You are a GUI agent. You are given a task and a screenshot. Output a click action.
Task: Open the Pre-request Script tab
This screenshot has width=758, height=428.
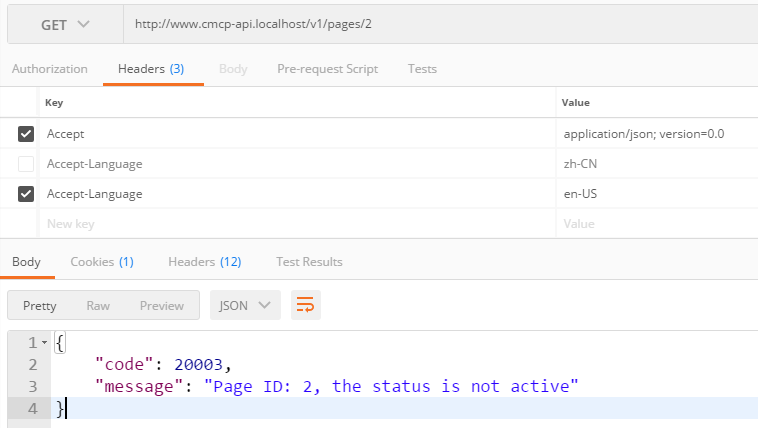(327, 69)
